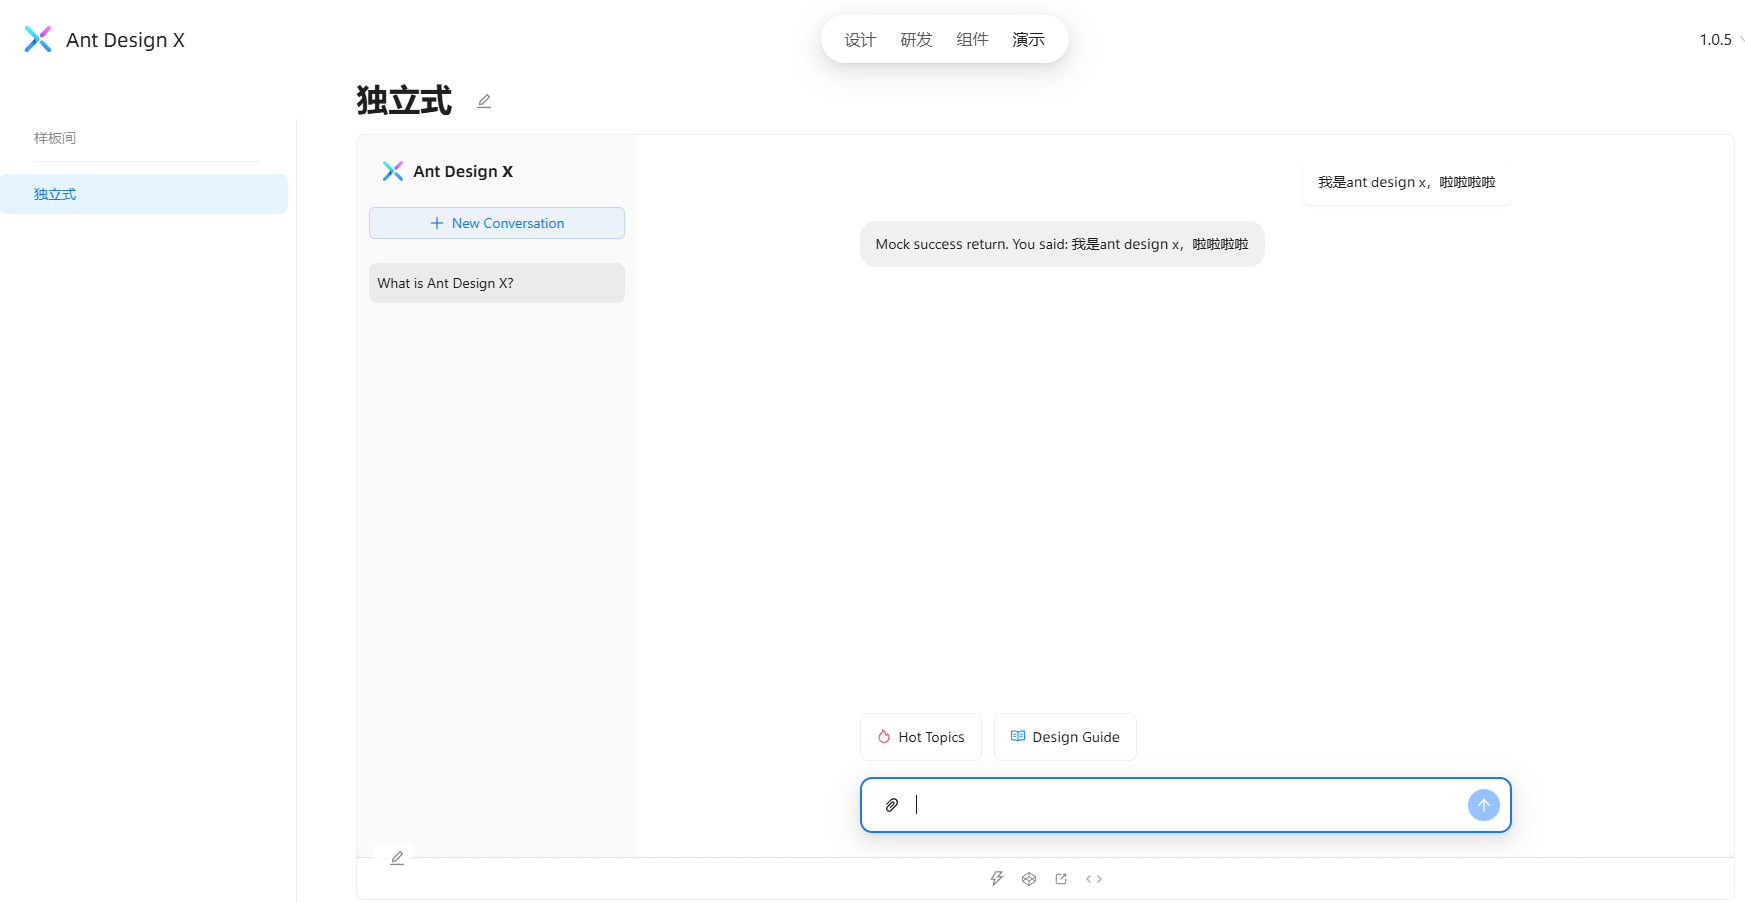Click the edit pencil beside 独立式 title
The width and height of the screenshot is (1745, 903).
pyautogui.click(x=484, y=101)
